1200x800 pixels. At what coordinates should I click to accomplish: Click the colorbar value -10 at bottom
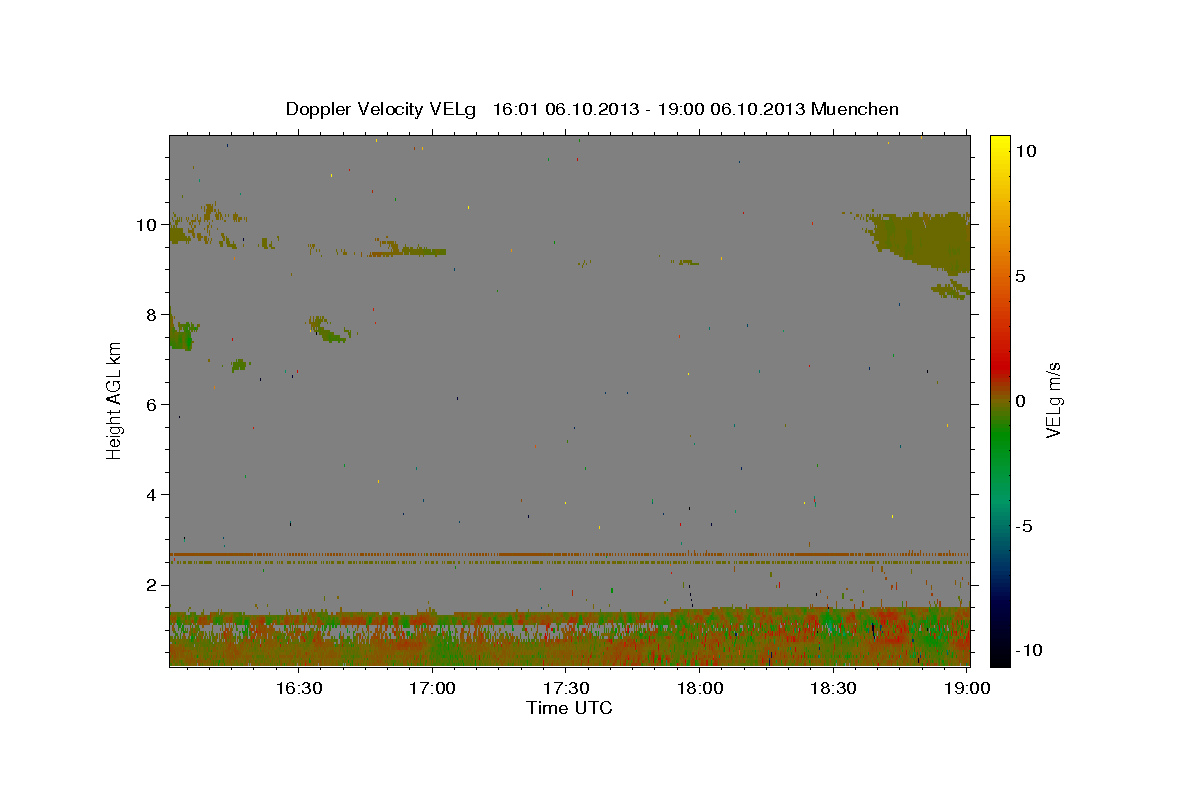1028,651
